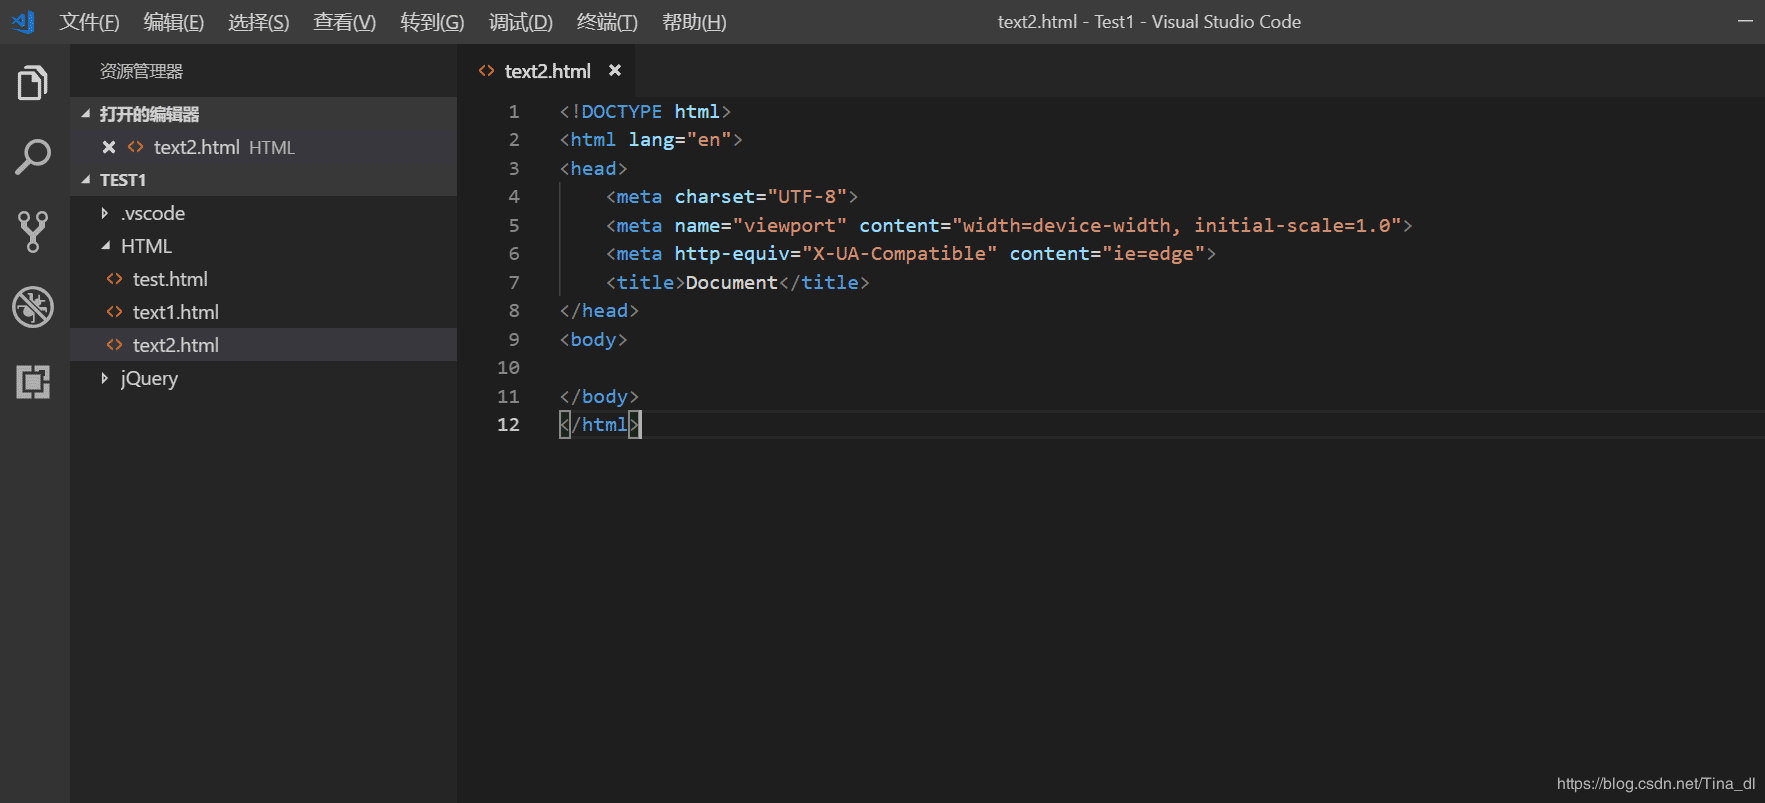Open the Debug view icon
Viewport: 1765px width, 803px height.
tap(33, 307)
